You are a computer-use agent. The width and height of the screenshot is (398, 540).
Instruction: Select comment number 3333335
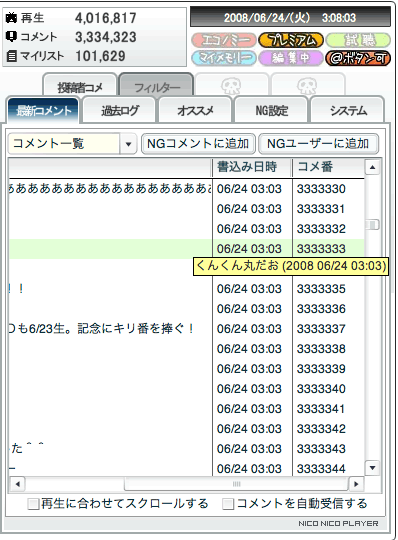click(x=321, y=289)
